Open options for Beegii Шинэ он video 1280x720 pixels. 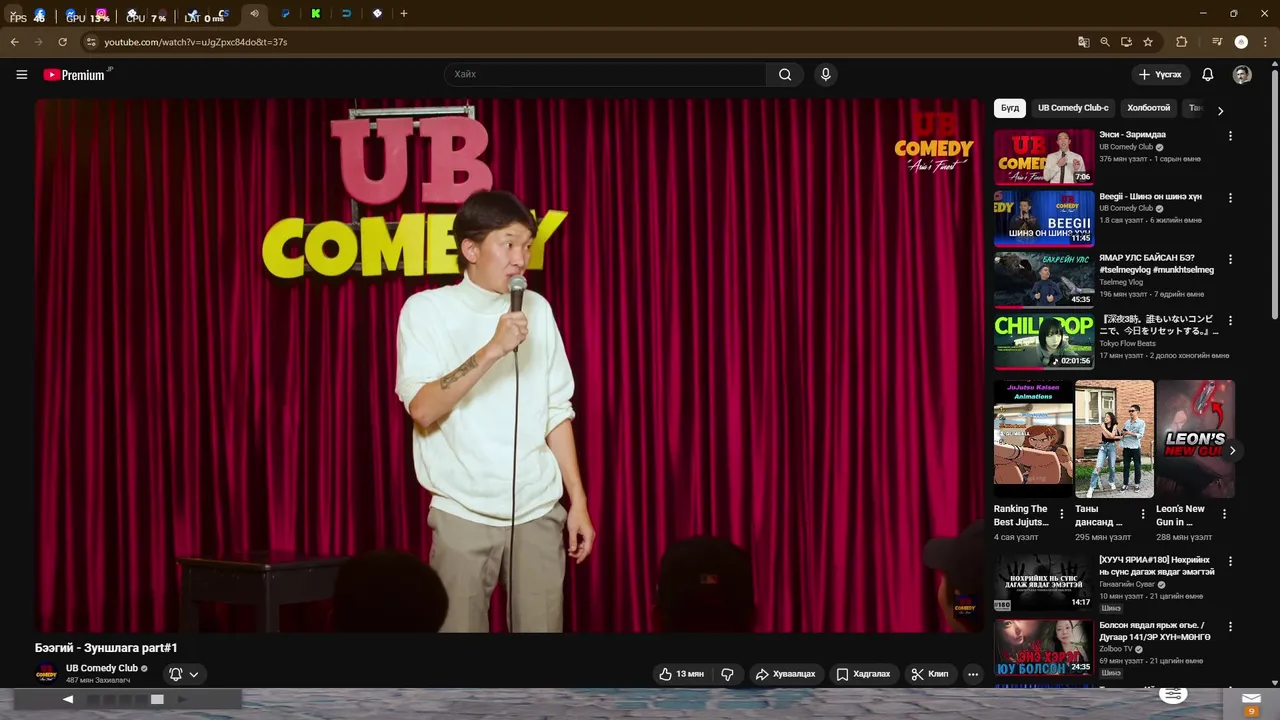1230,198
